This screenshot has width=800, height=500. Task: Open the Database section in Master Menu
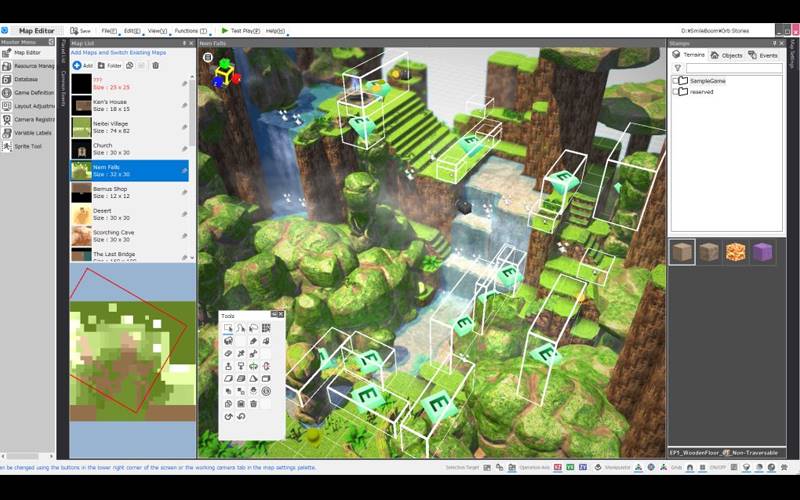[26, 79]
